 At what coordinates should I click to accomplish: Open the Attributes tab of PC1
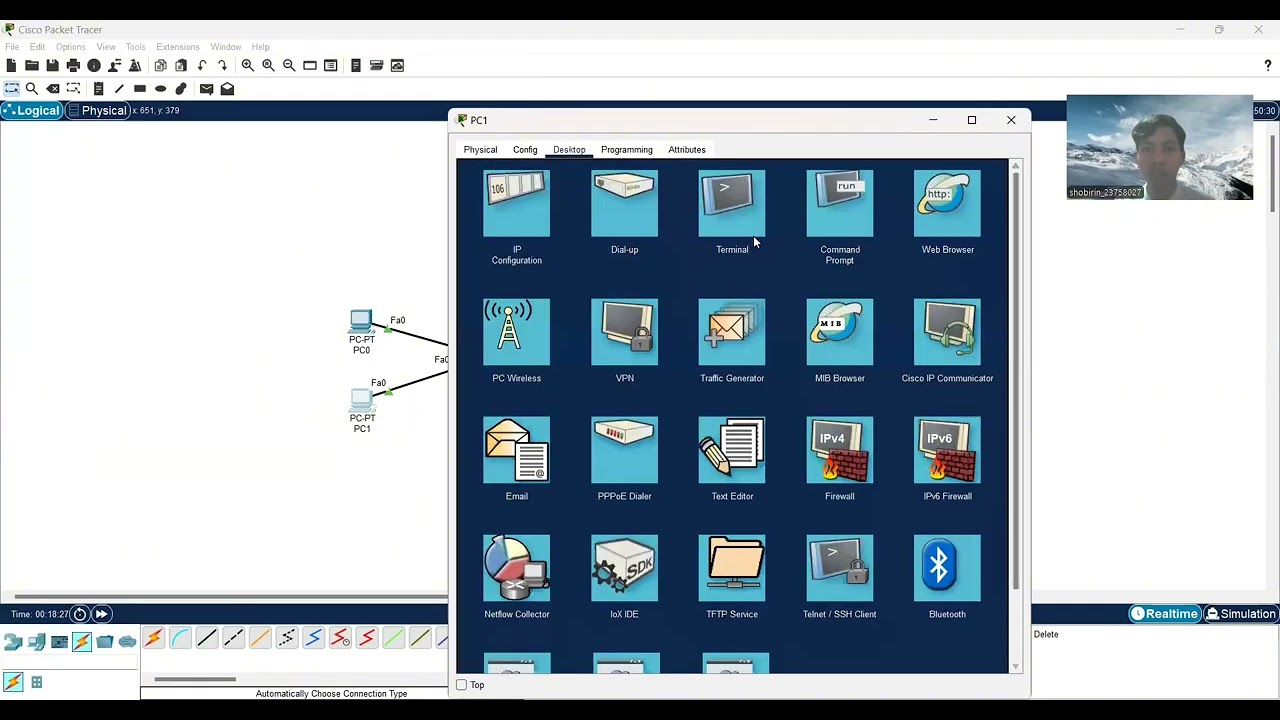[687, 150]
